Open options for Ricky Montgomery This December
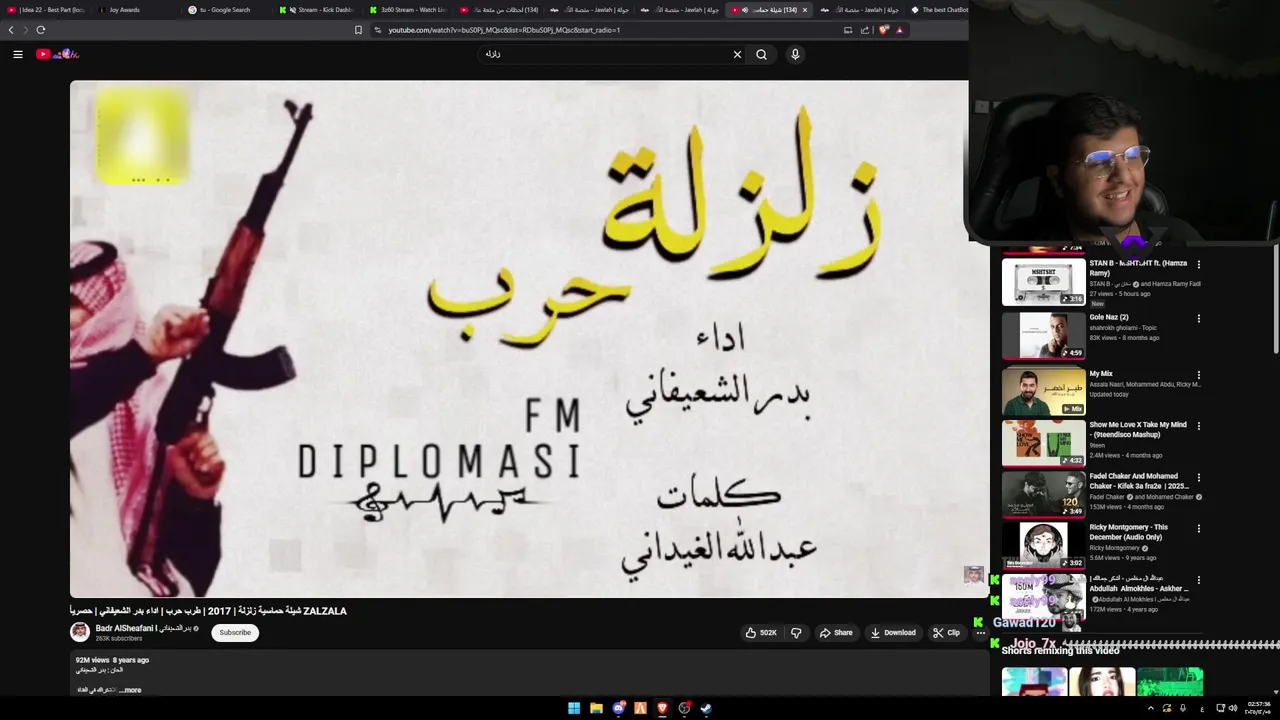This screenshot has width=1280, height=720. click(1198, 529)
